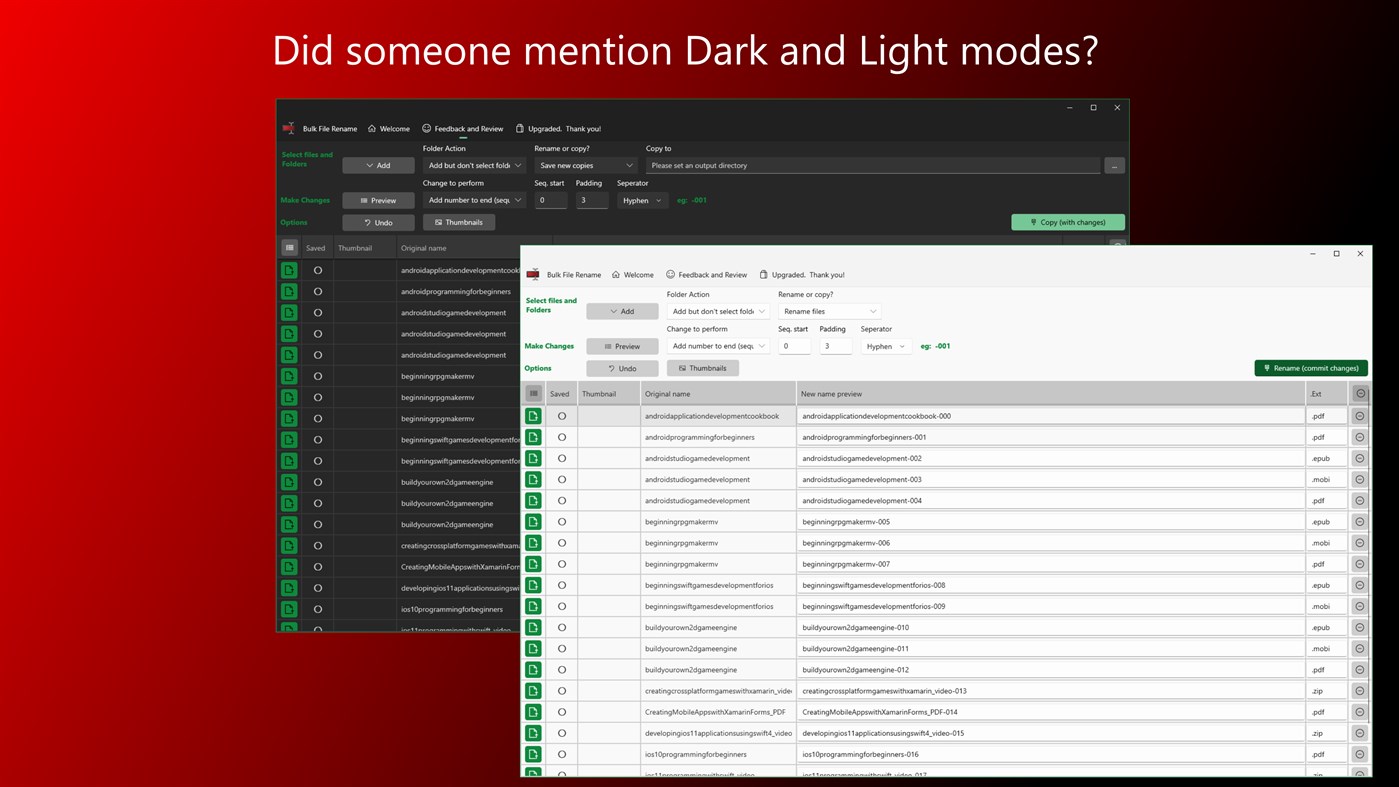Click green file icon of creatingcrossplatformgameswithxamarin row, light window
Viewport: 1399px width, 787px height.
coord(533,691)
